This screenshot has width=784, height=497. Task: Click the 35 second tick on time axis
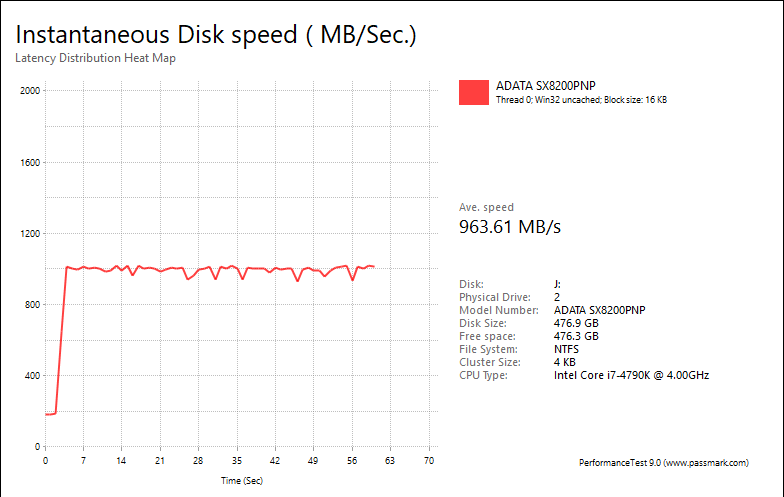236,461
